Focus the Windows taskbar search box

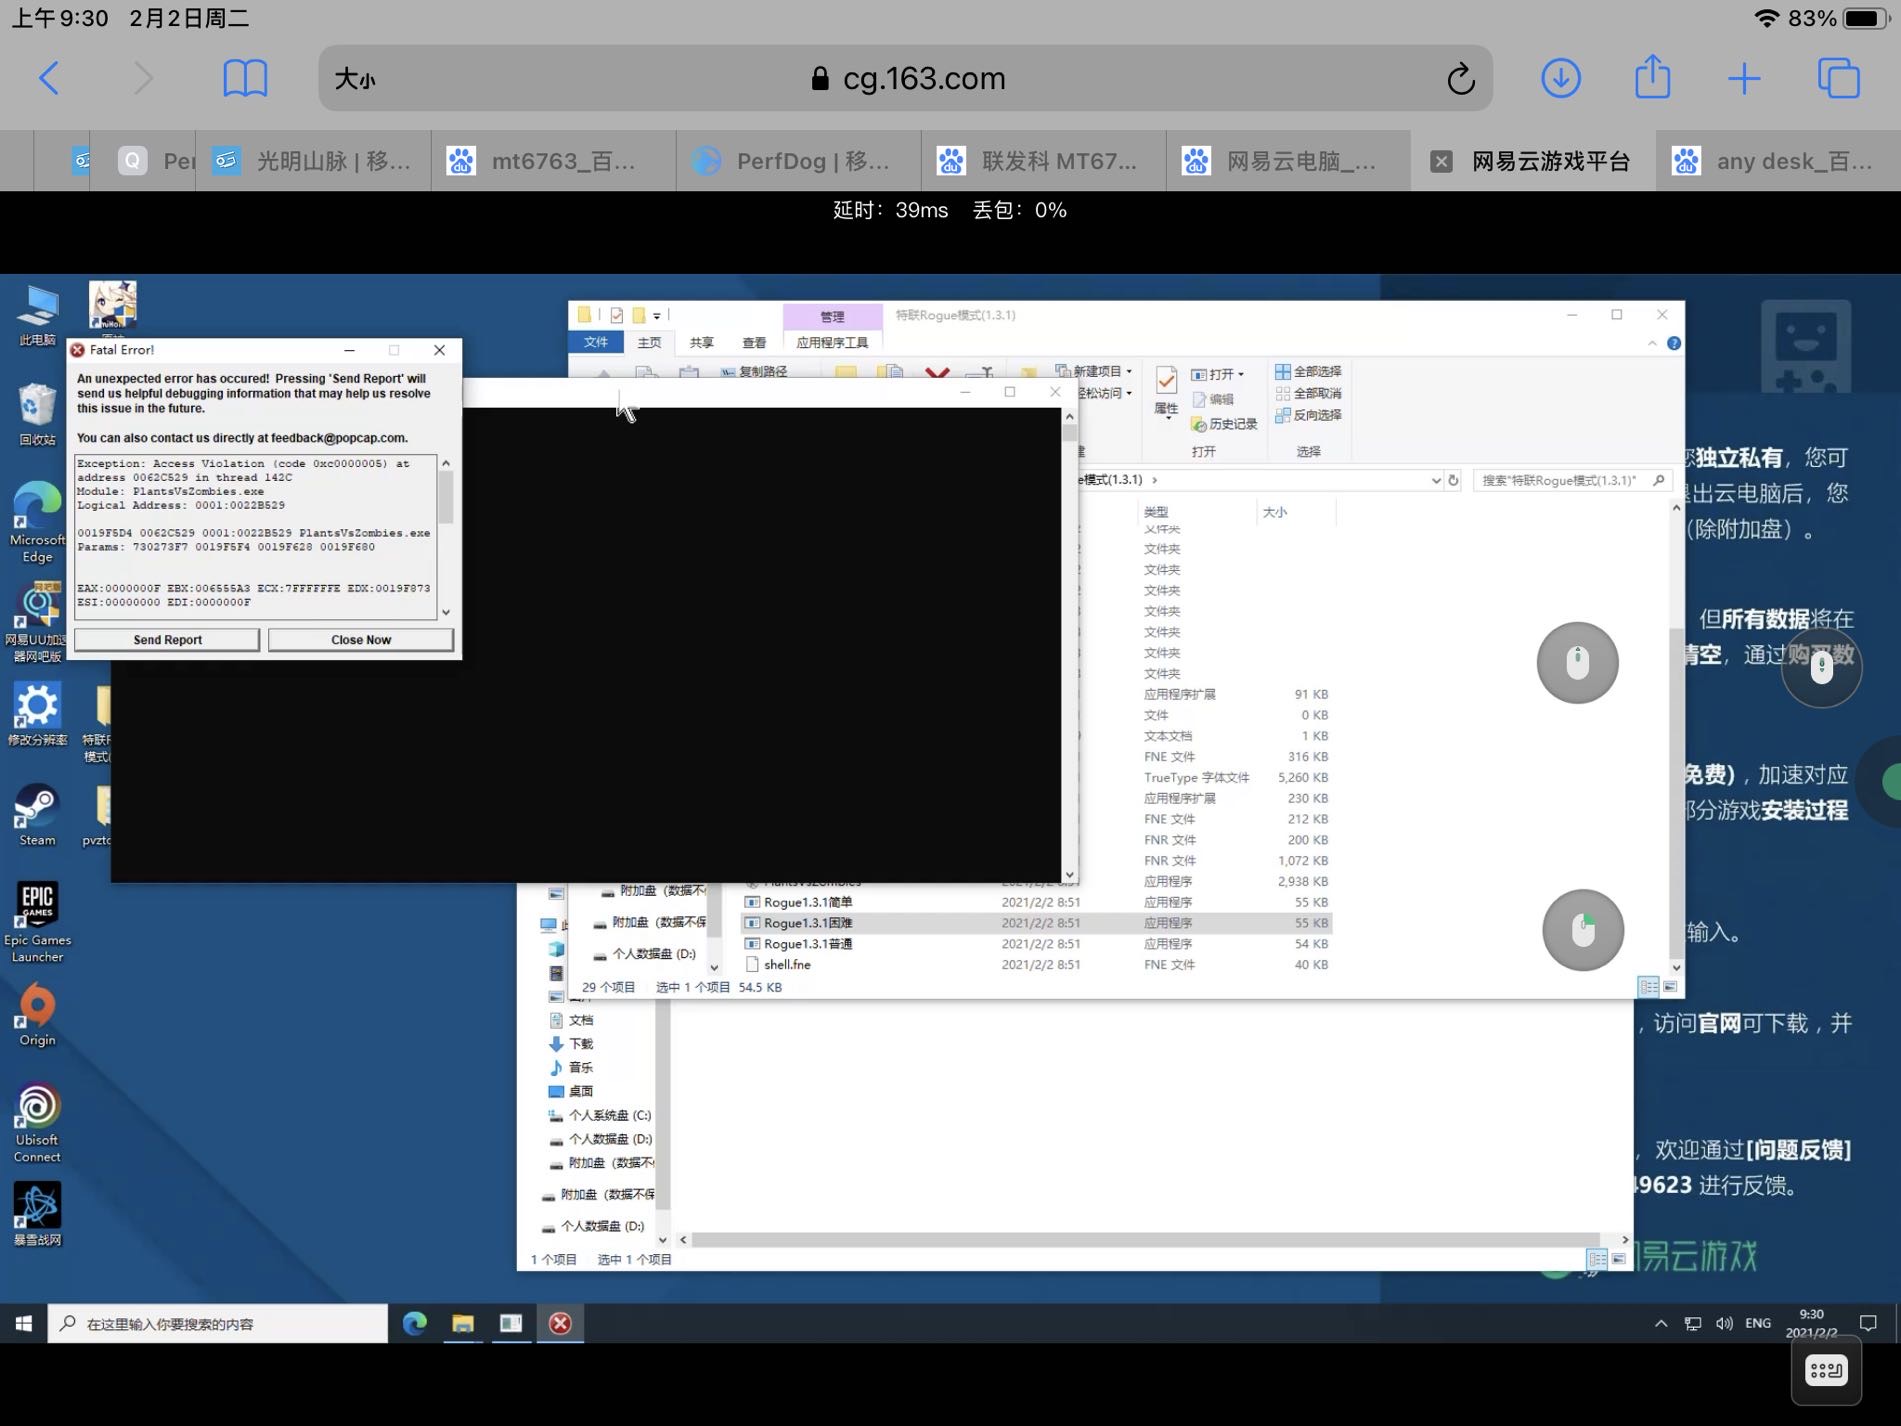point(217,1323)
